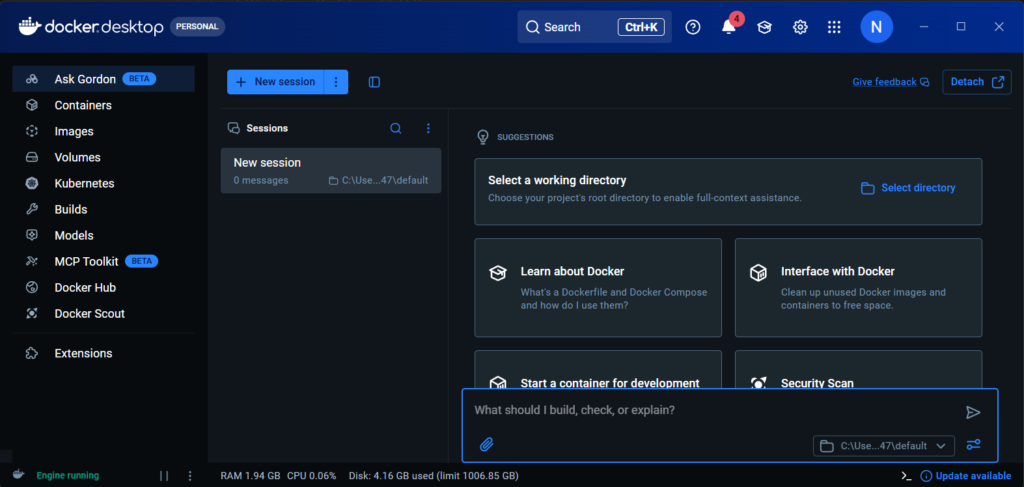Open the help question mark icon

(x=693, y=28)
